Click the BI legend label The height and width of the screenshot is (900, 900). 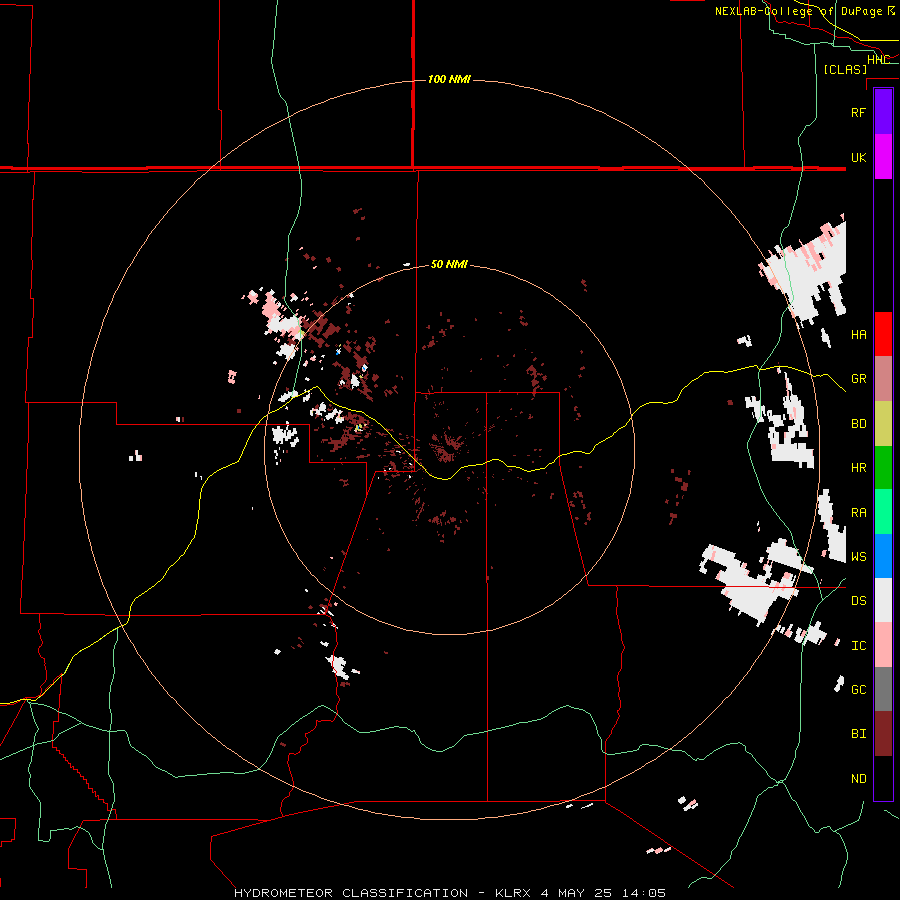tap(858, 734)
